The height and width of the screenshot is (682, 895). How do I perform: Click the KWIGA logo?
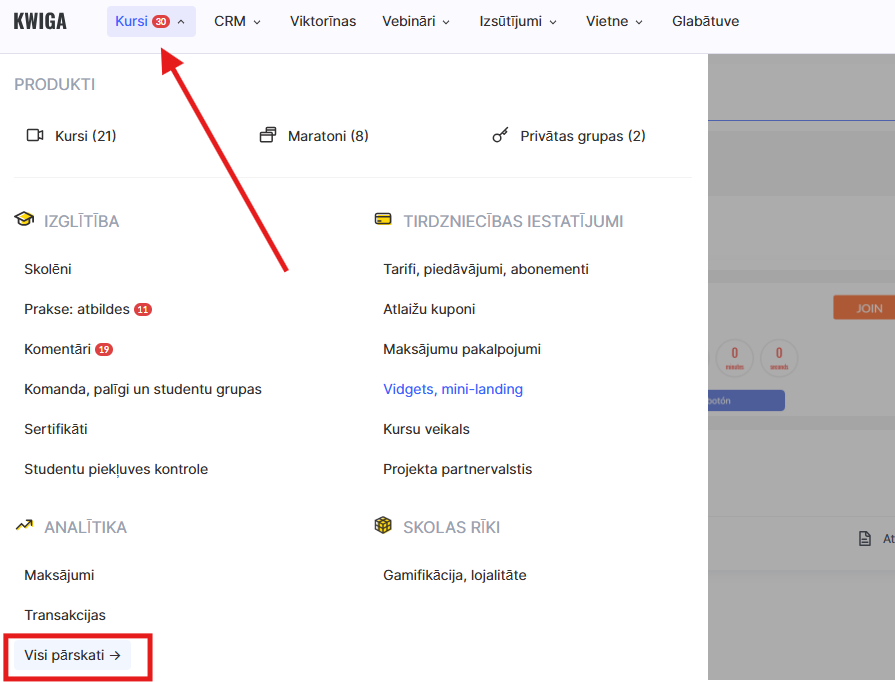pos(40,21)
